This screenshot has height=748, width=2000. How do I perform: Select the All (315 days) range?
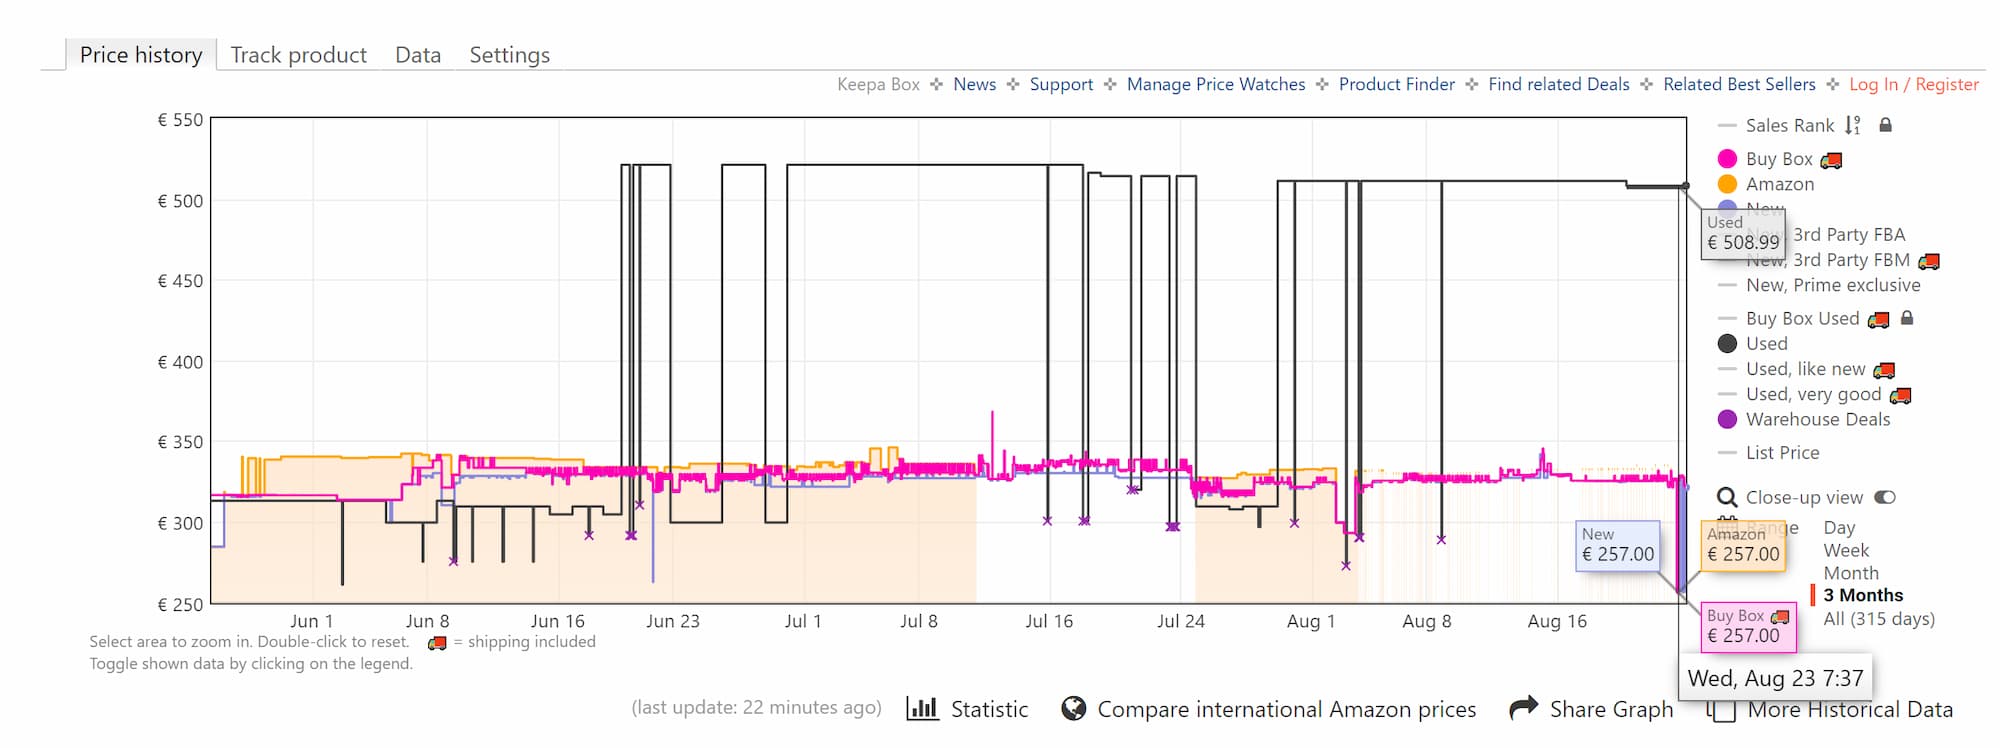[x=1879, y=618]
